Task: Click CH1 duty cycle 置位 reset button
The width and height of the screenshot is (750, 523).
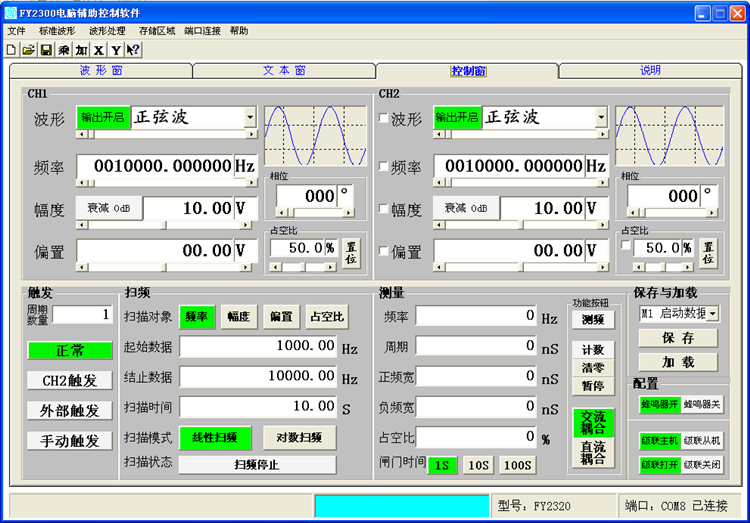Action: 352,253
